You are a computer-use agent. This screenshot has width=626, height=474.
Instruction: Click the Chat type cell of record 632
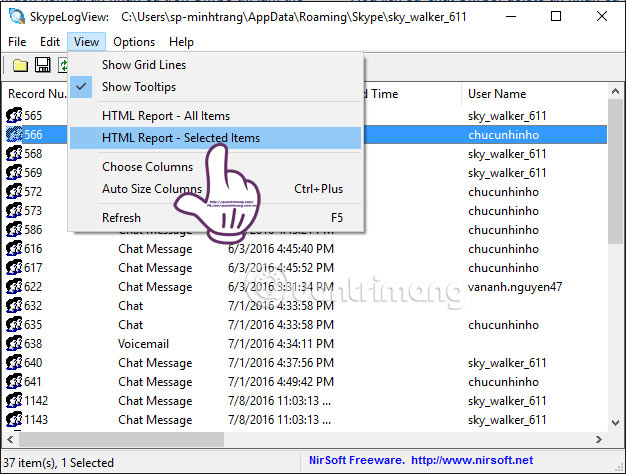(131, 306)
